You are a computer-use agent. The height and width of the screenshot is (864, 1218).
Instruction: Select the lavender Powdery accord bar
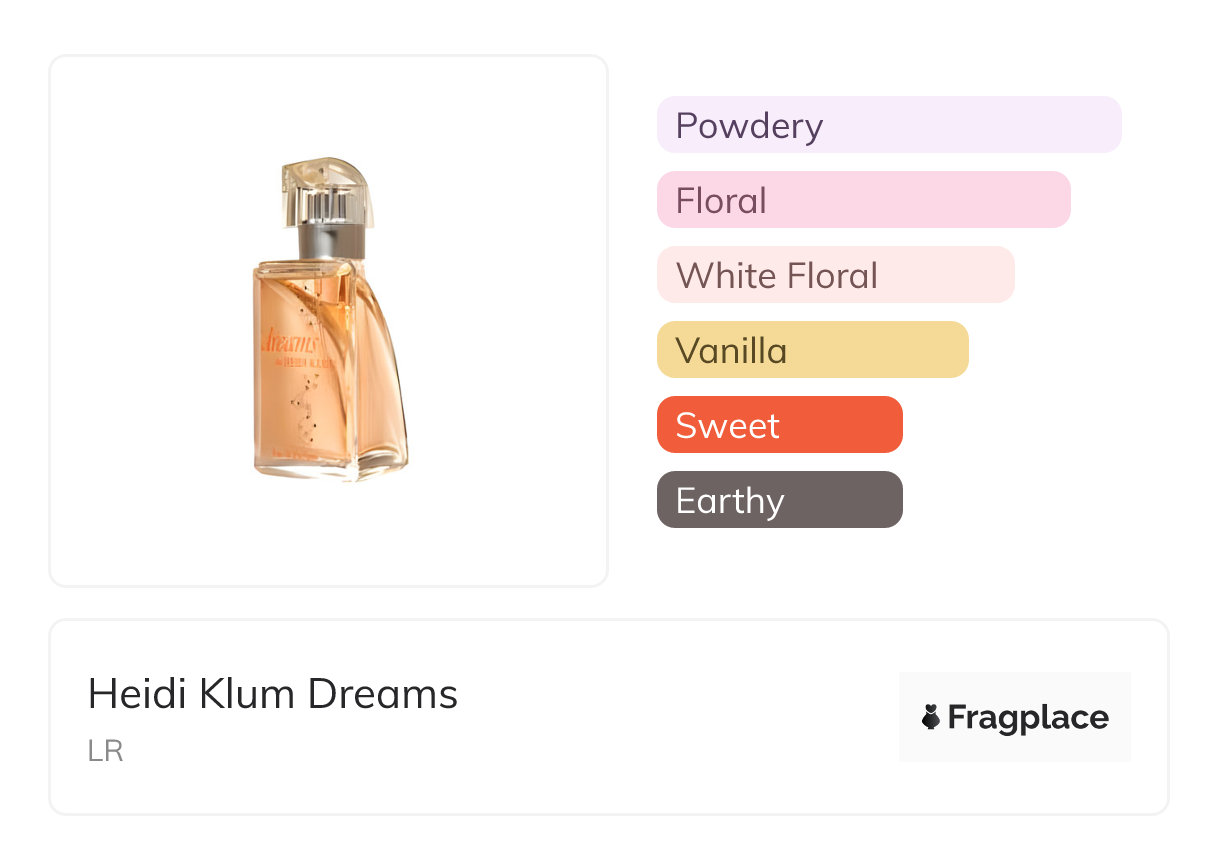point(889,125)
